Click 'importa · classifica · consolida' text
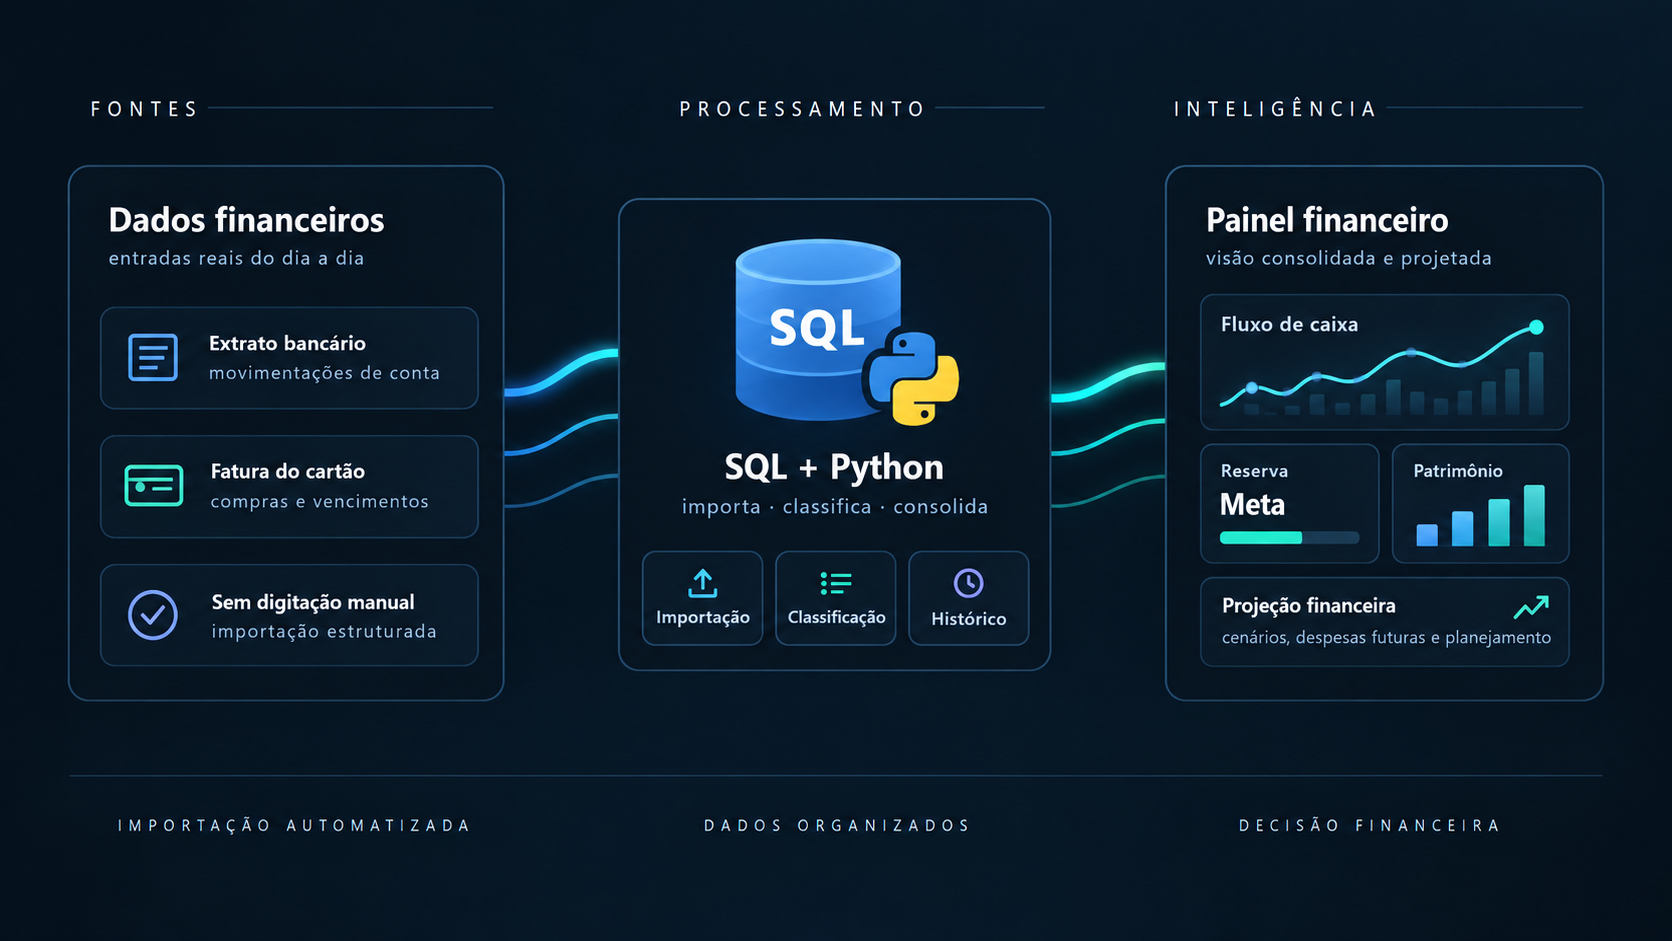 pos(835,507)
